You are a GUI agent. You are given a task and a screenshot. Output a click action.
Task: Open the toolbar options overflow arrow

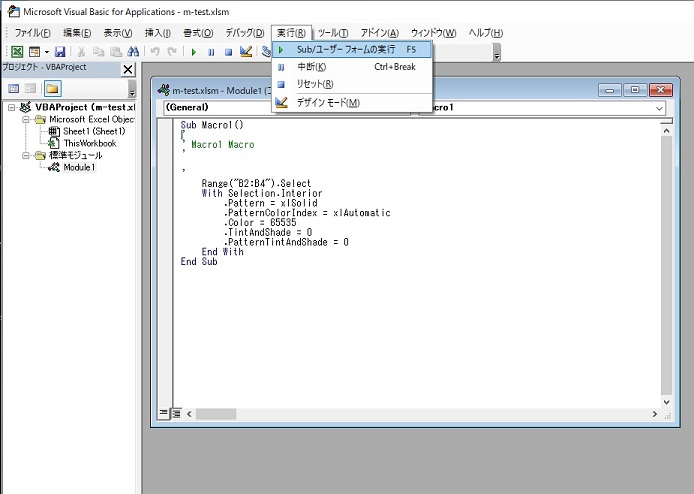pos(497,55)
